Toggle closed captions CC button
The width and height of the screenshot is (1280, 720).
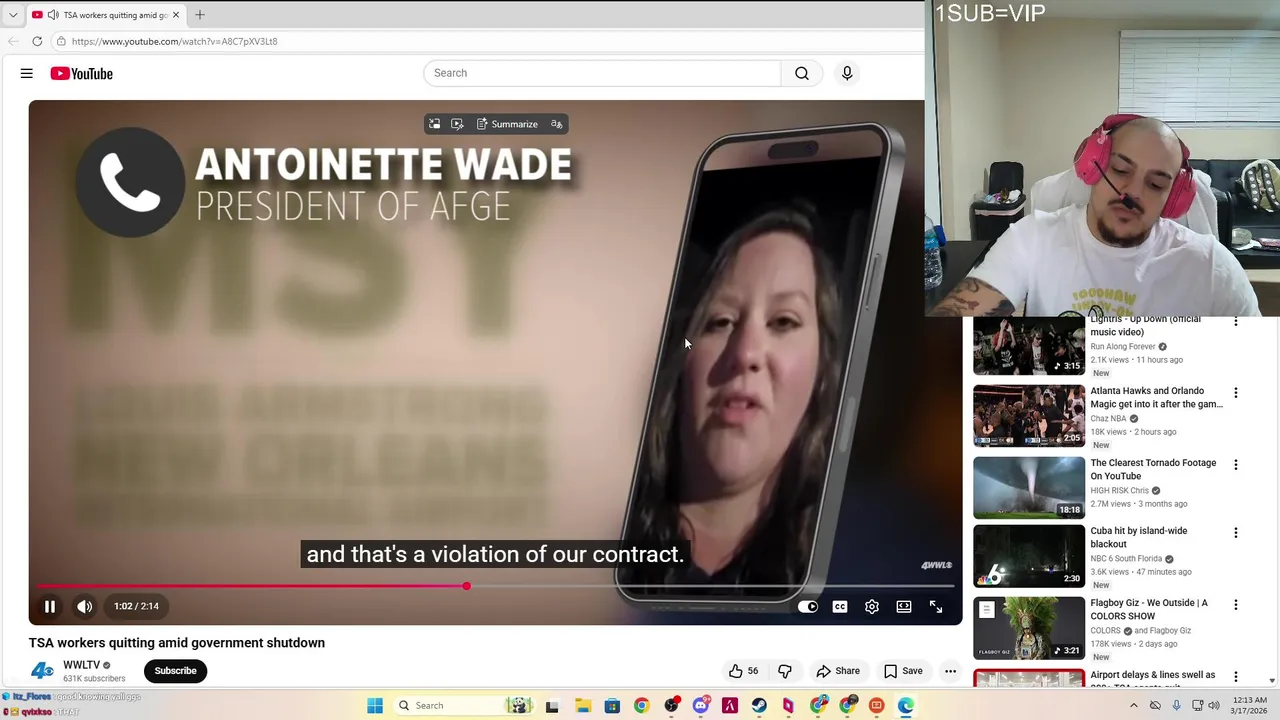pos(840,606)
